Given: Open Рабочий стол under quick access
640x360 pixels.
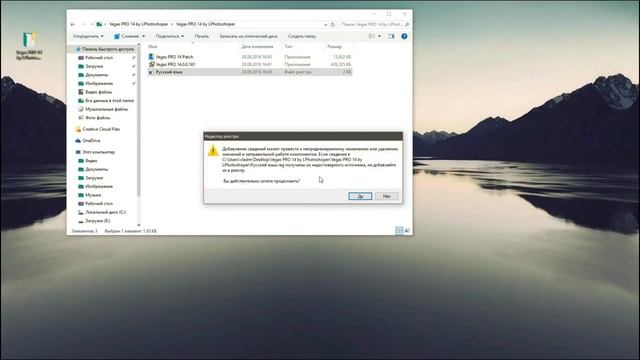Looking at the screenshot, I should pos(99,58).
